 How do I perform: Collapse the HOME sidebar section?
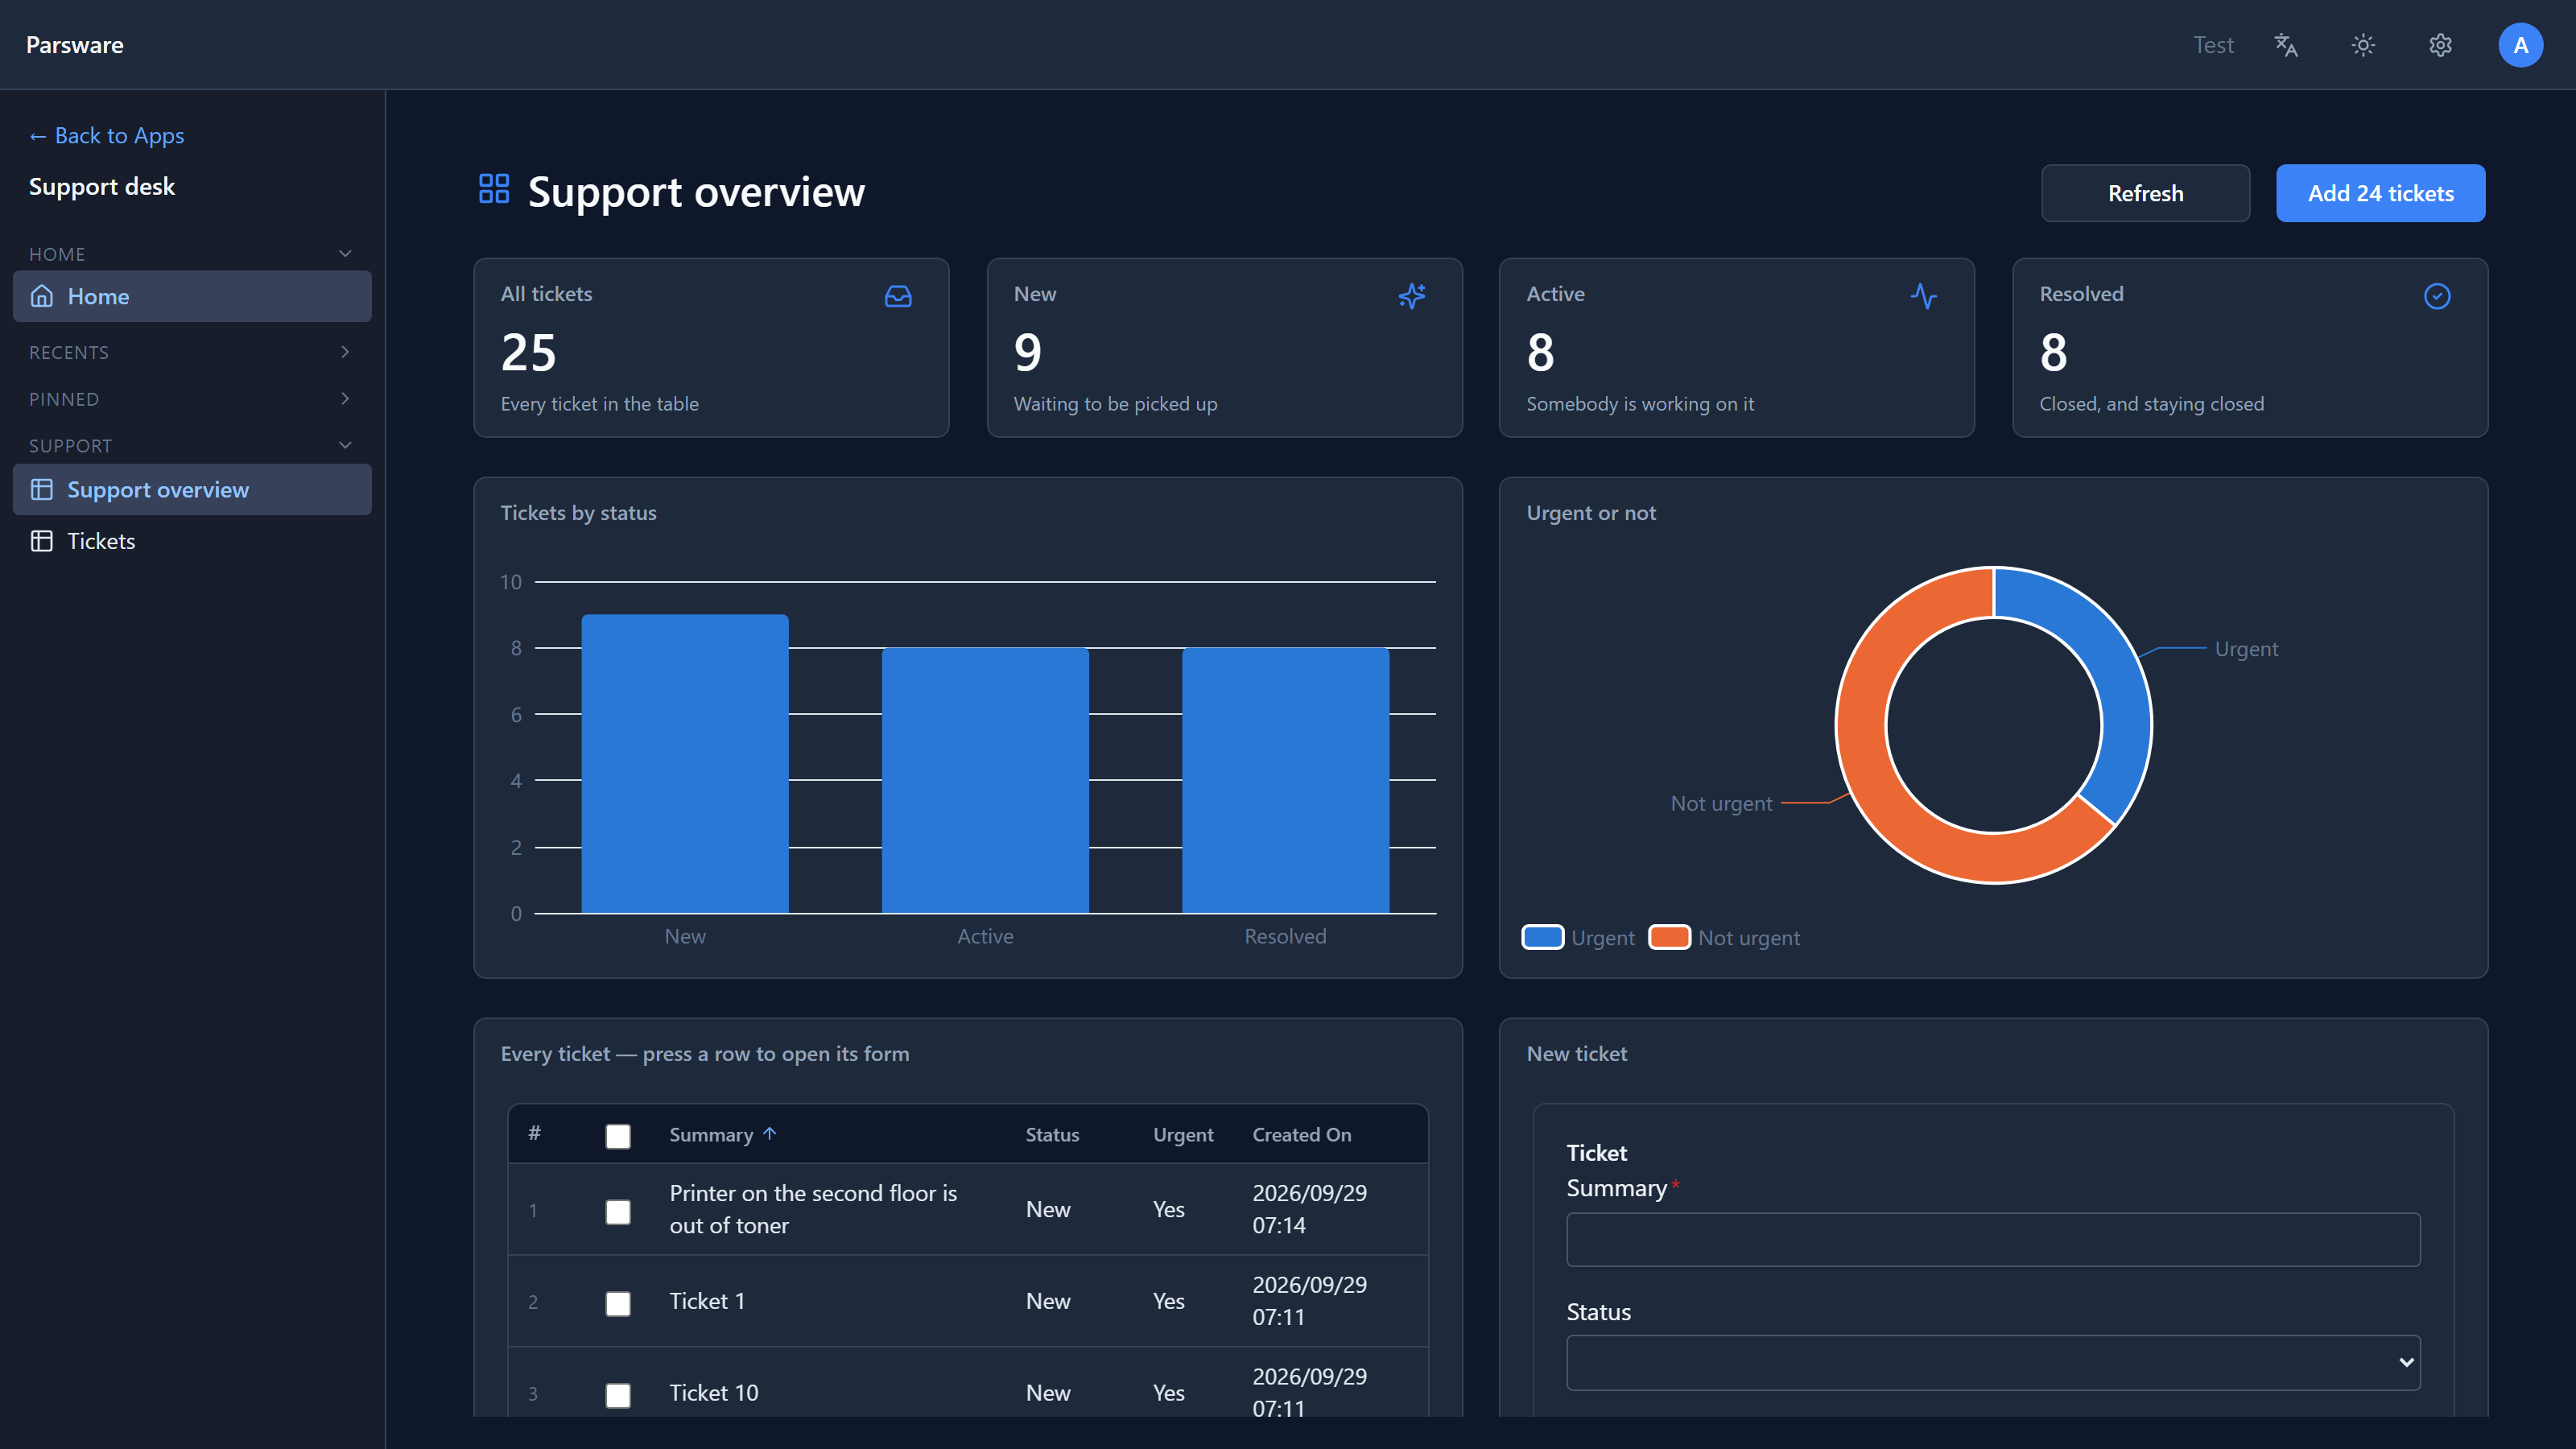191,254
